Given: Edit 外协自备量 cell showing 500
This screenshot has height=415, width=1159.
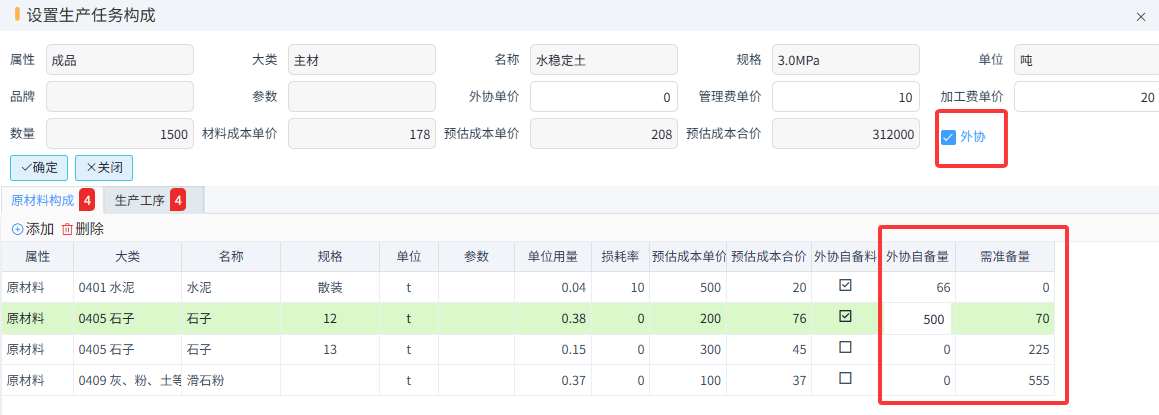Looking at the screenshot, I should point(917,319).
